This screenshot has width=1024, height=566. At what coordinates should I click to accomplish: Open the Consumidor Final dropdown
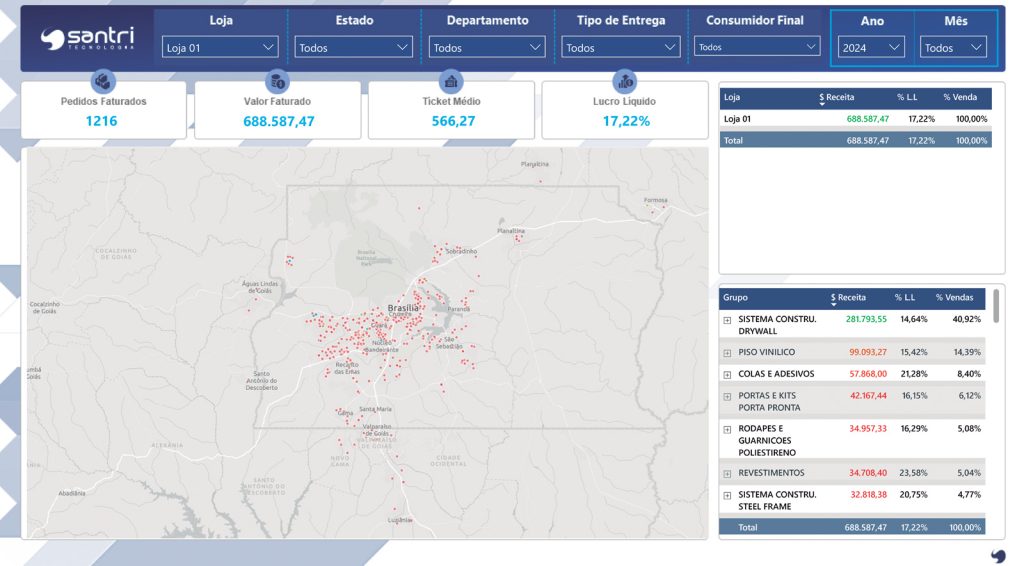(x=757, y=47)
